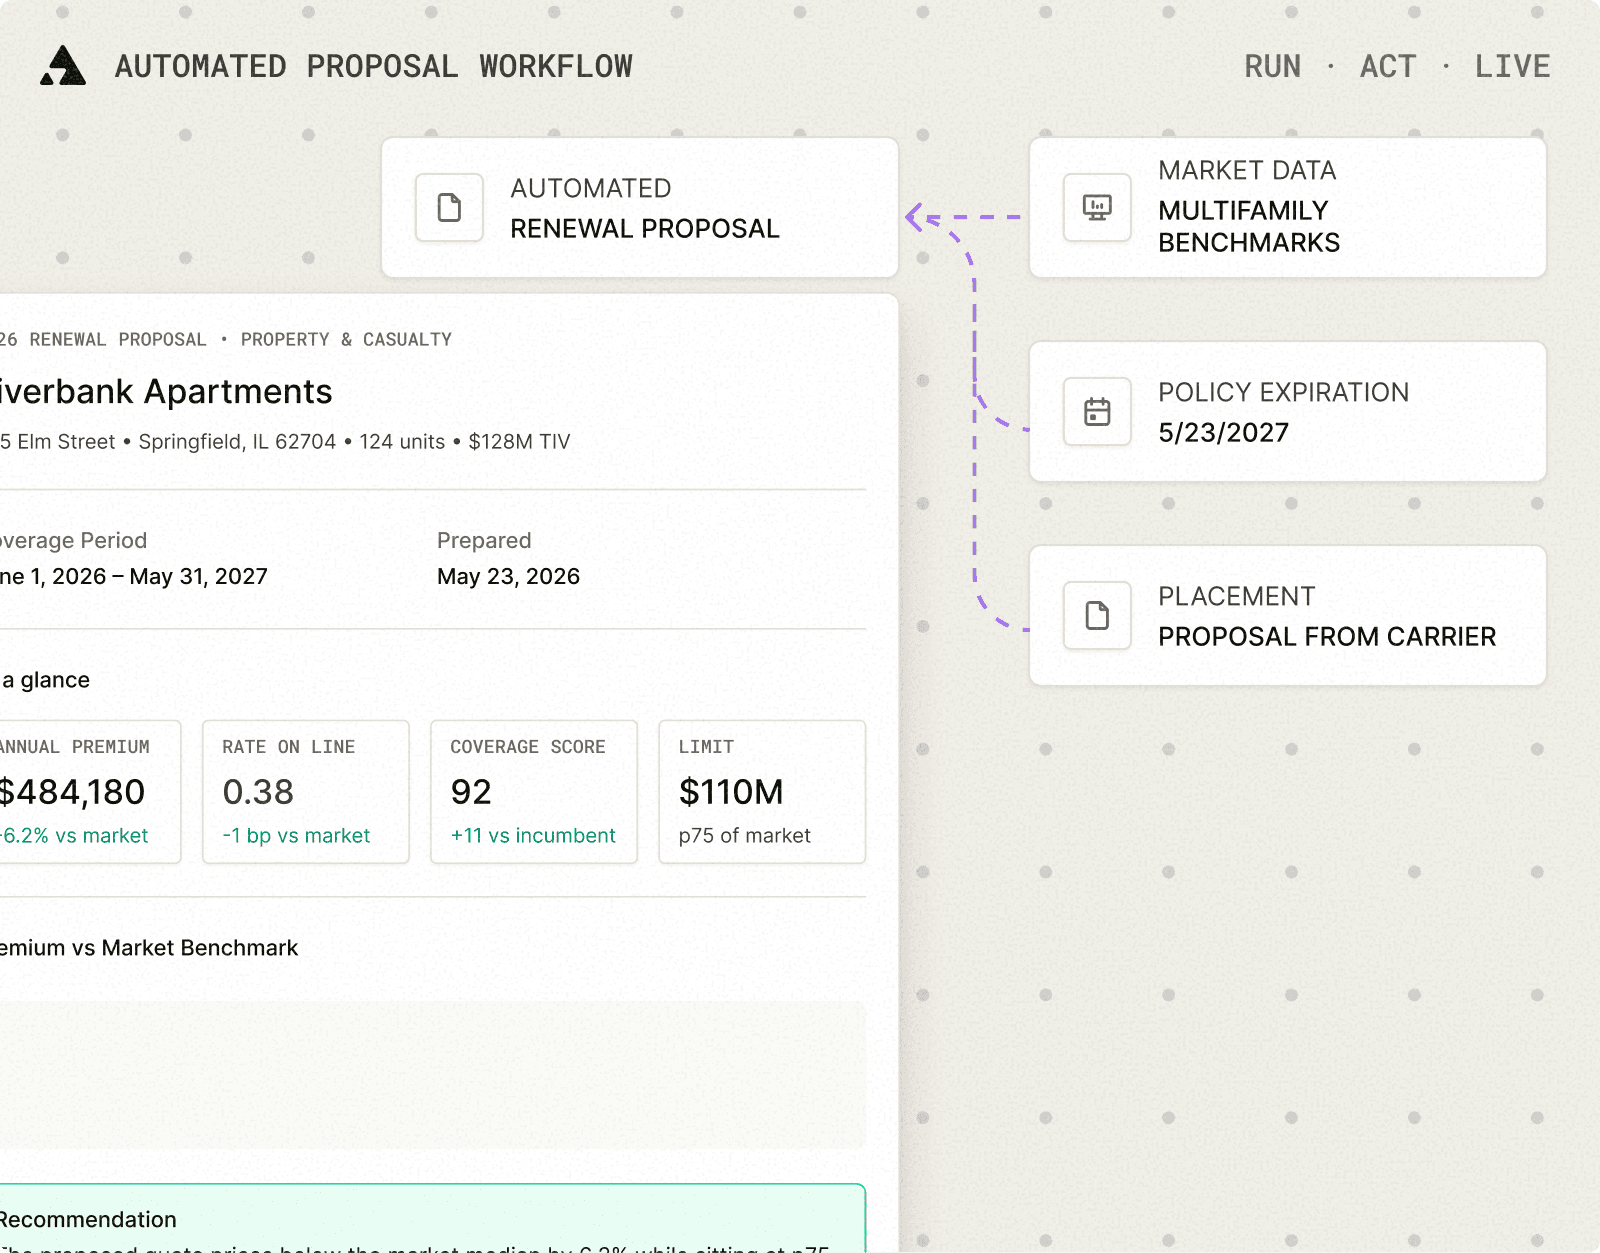
Task: Select the ACT step in header
Action: pyautogui.click(x=1388, y=66)
